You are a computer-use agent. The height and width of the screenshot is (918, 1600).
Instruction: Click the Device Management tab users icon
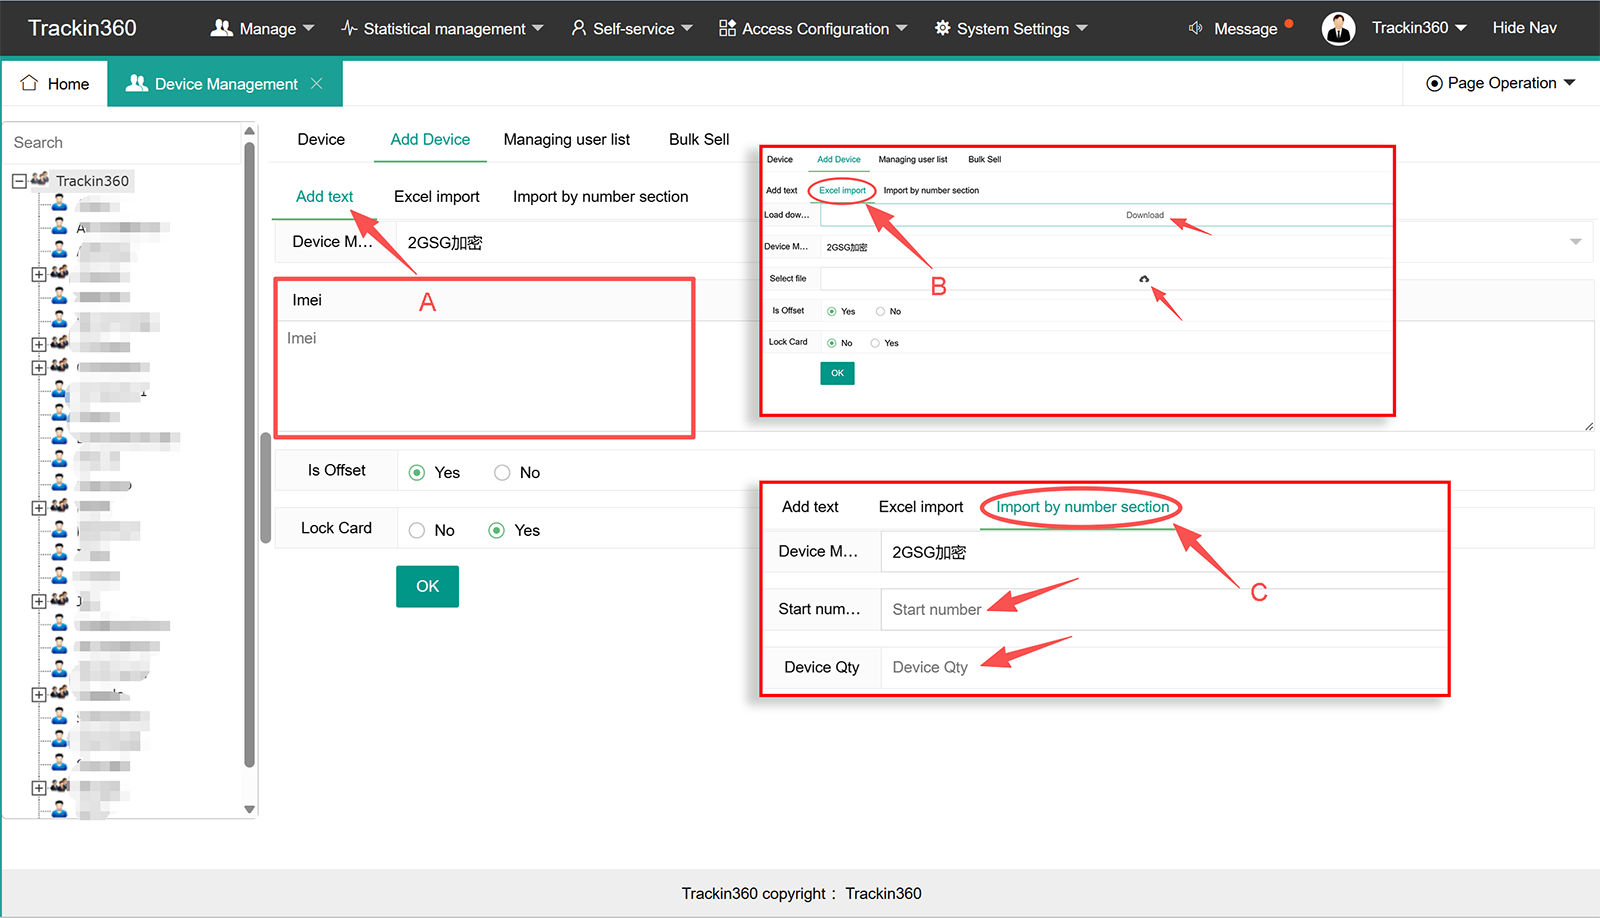click(x=137, y=83)
